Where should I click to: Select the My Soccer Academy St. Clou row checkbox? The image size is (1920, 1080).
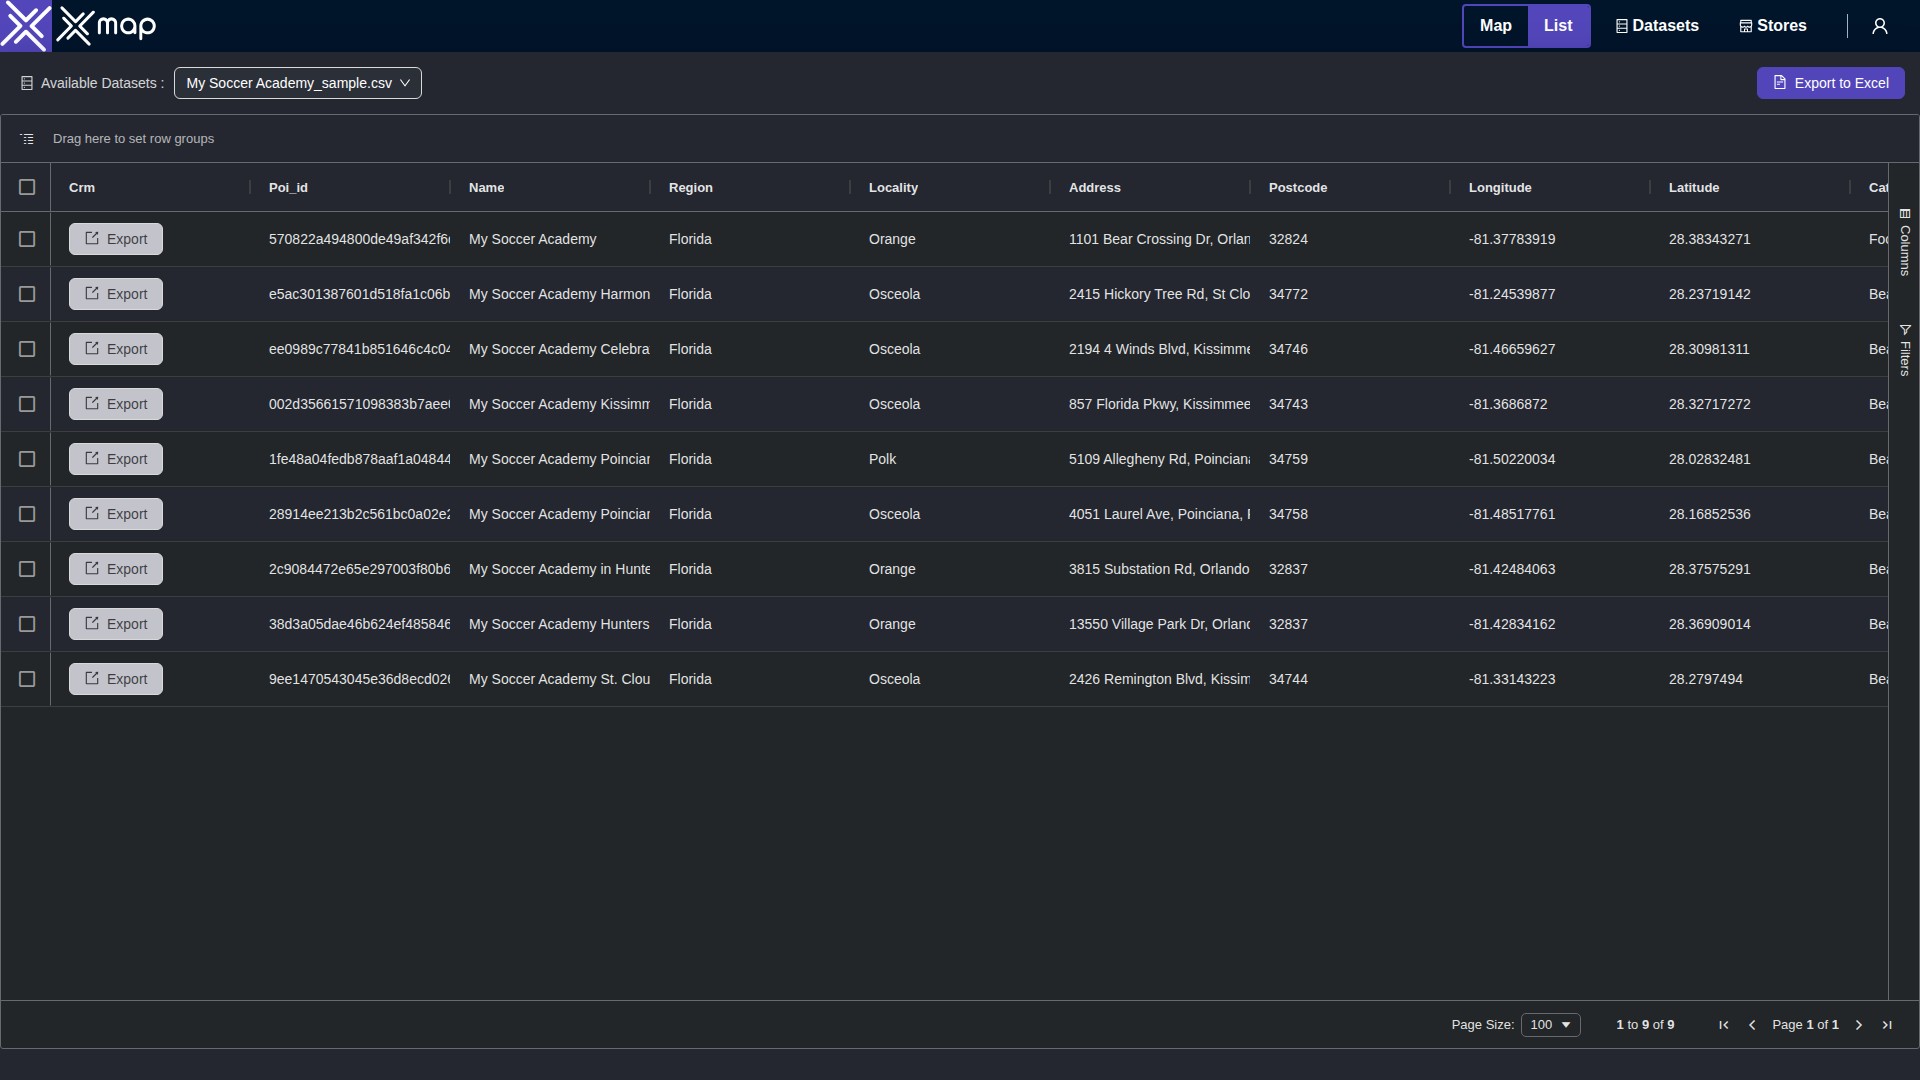point(27,679)
